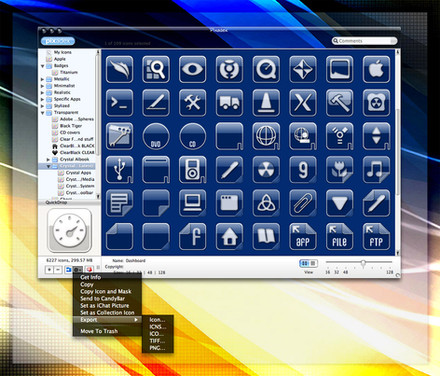Select the house home icon
The width and height of the screenshot is (440, 376).
coord(229,237)
